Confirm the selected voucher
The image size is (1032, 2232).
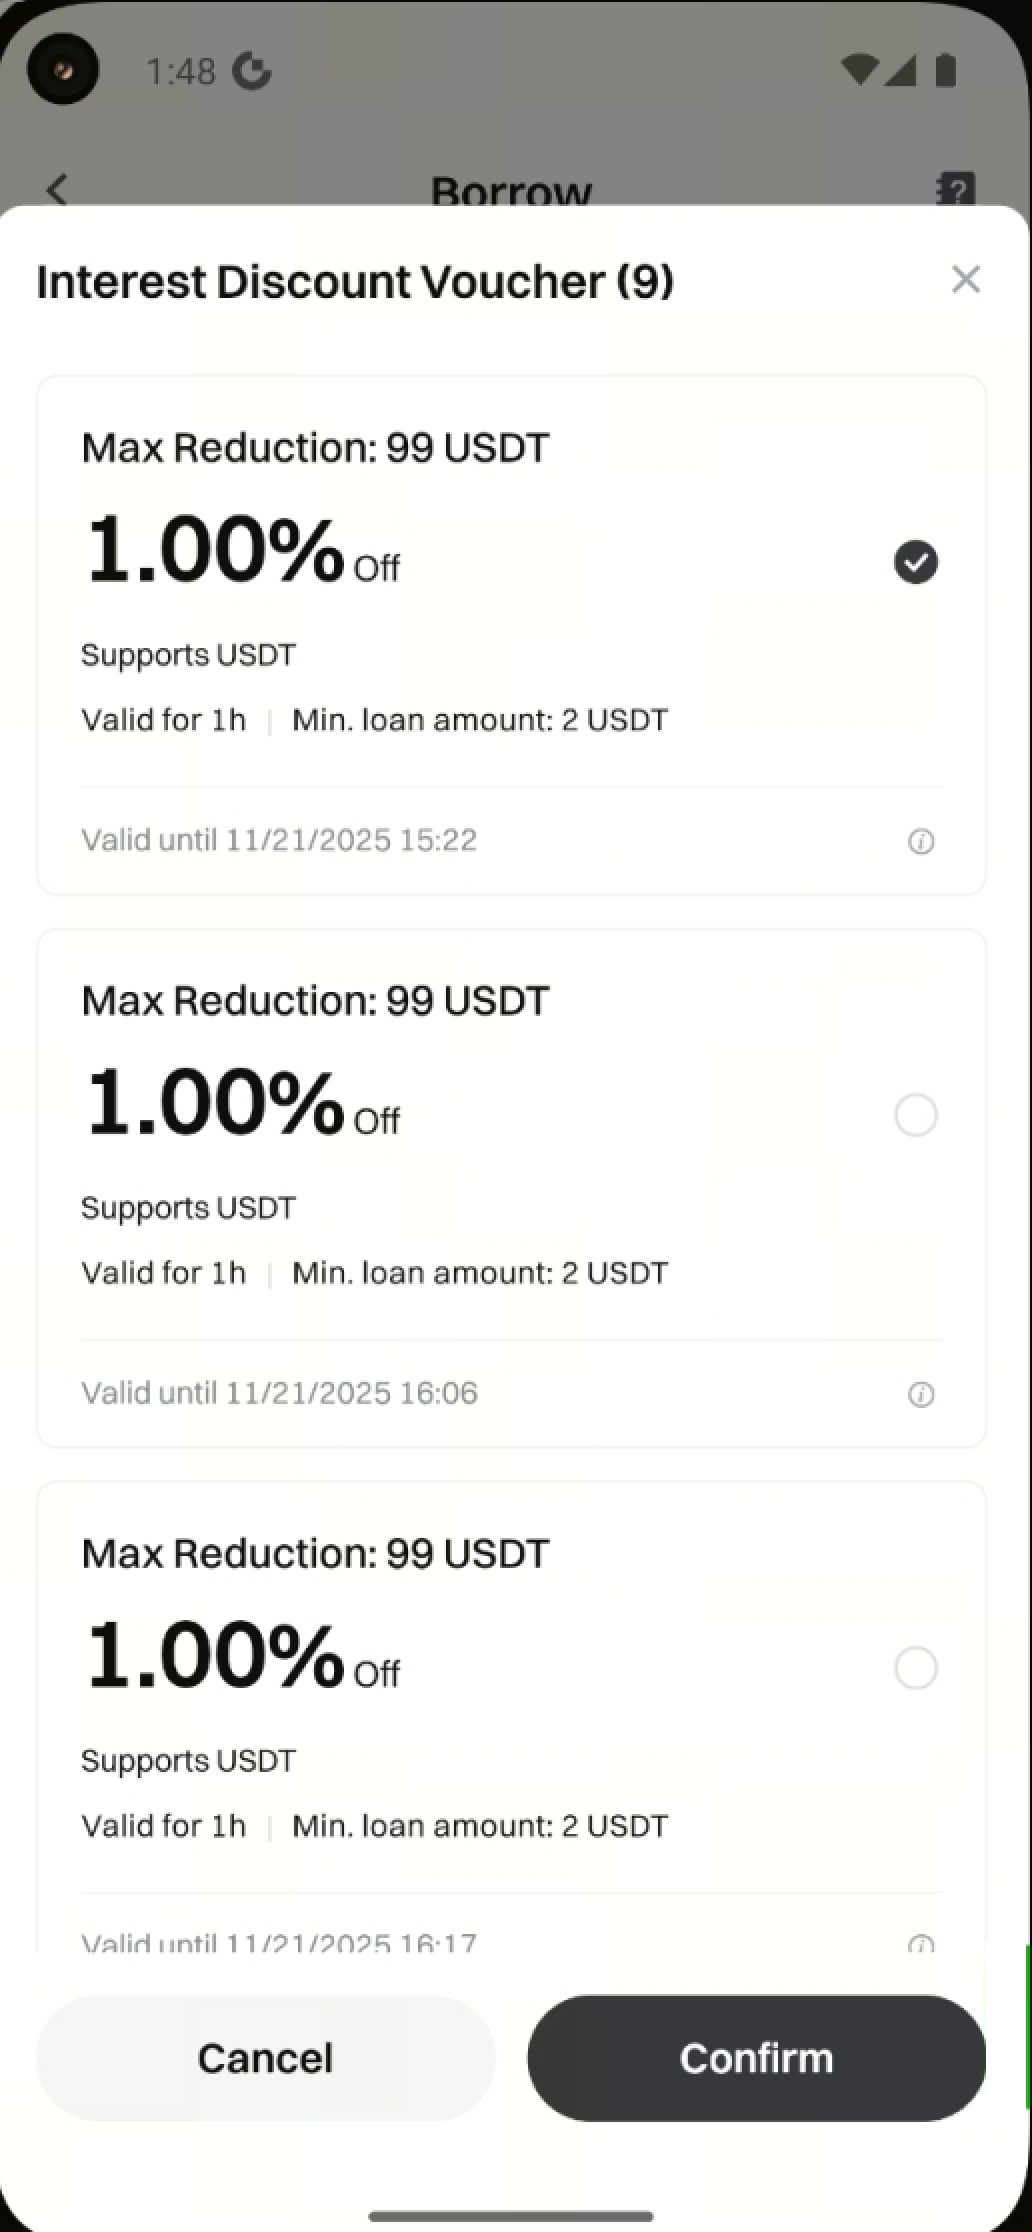(756, 2058)
